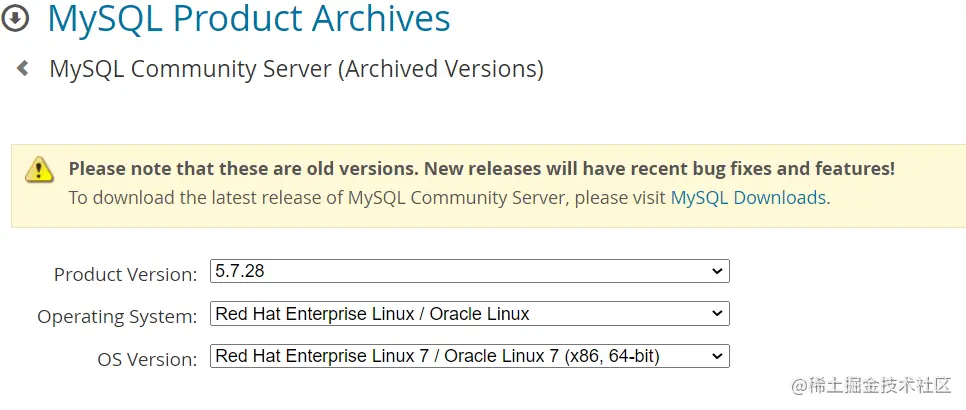Viewport: 966px width, 410px height.
Task: Click the arrow chevron on the 5.7.28 selector
Action: (716, 271)
